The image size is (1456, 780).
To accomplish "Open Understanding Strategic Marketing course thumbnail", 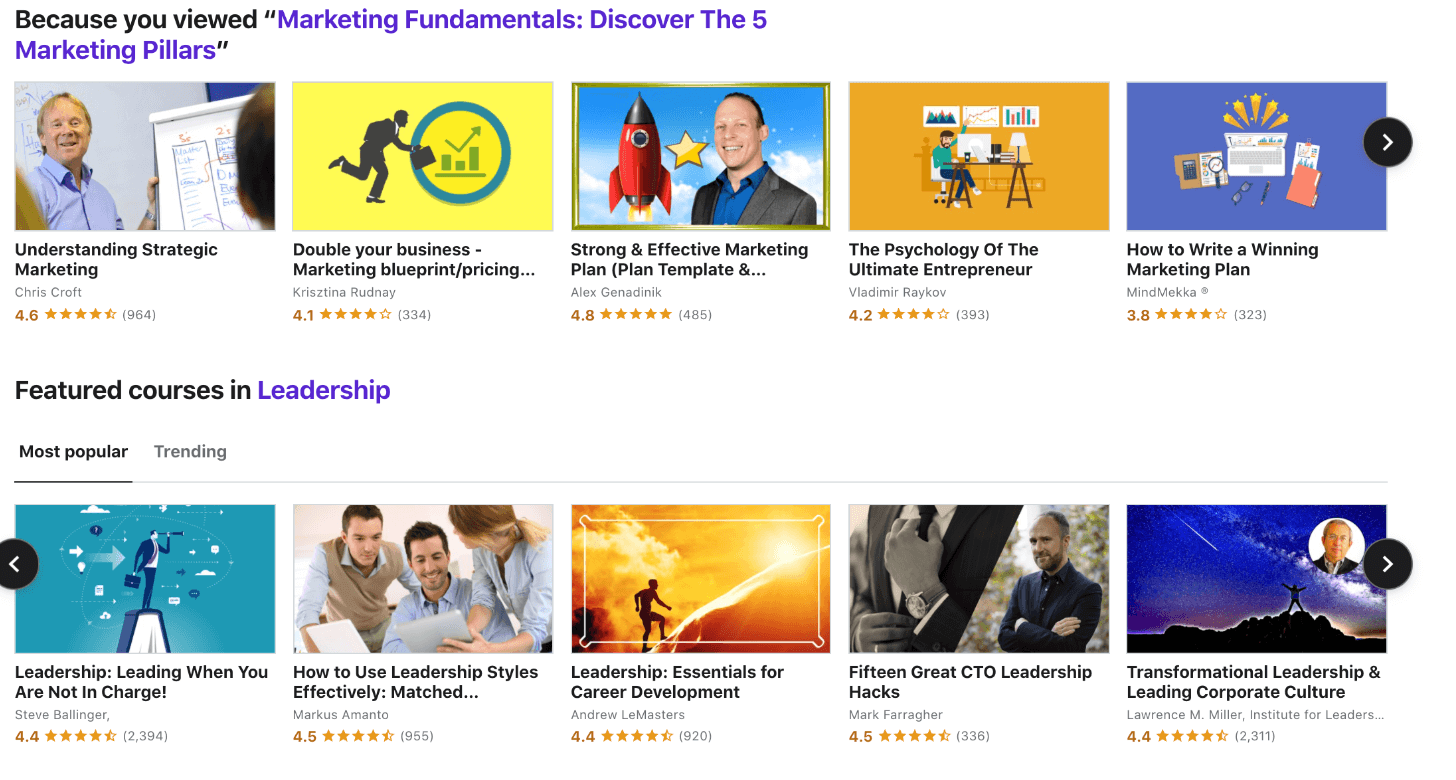I will pyautogui.click(x=145, y=157).
